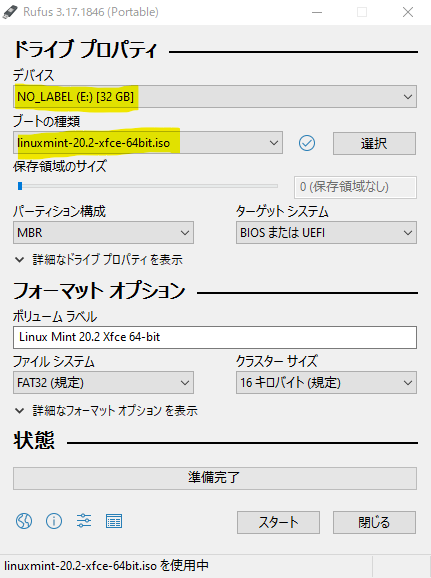The image size is (431, 578).
Task: Click status bar text linuxmint-20.2-xfce-64bit.iso を使用中
Action: [107, 565]
